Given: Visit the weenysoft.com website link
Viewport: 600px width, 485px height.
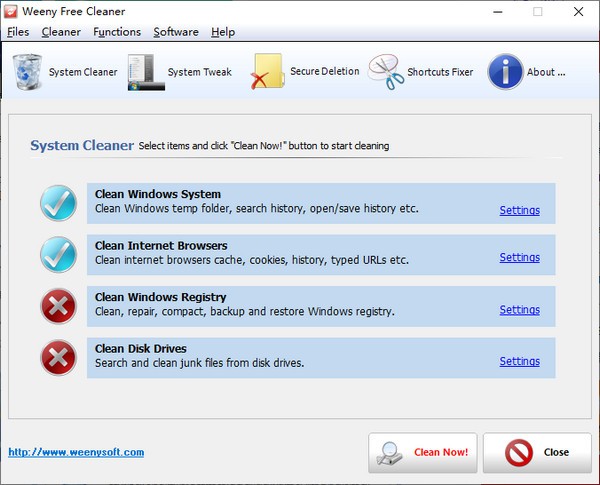Looking at the screenshot, I should 76,452.
